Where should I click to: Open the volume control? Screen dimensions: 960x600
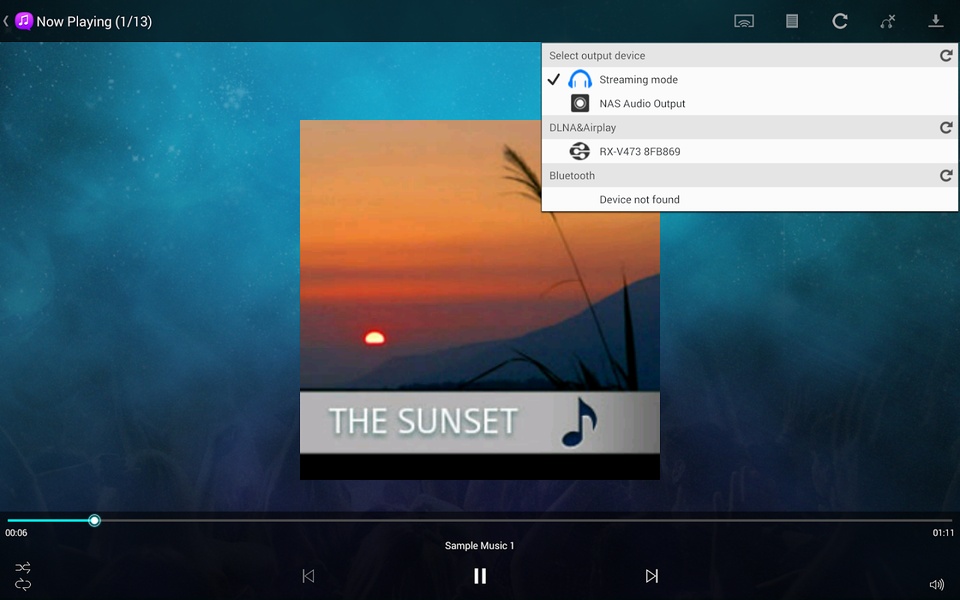click(x=936, y=585)
